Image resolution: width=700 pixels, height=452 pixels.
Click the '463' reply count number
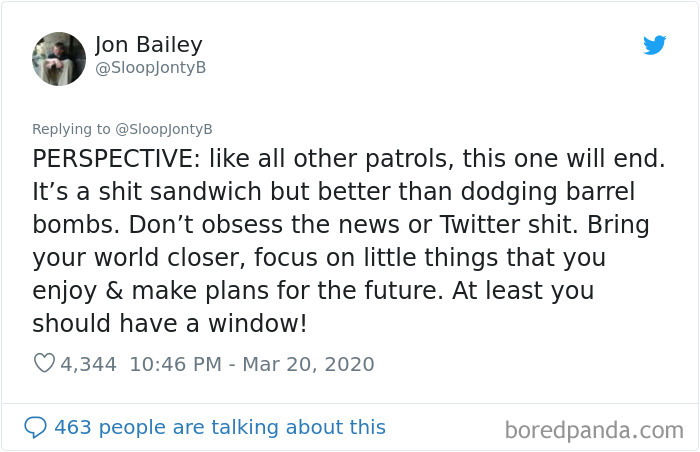coord(73,427)
